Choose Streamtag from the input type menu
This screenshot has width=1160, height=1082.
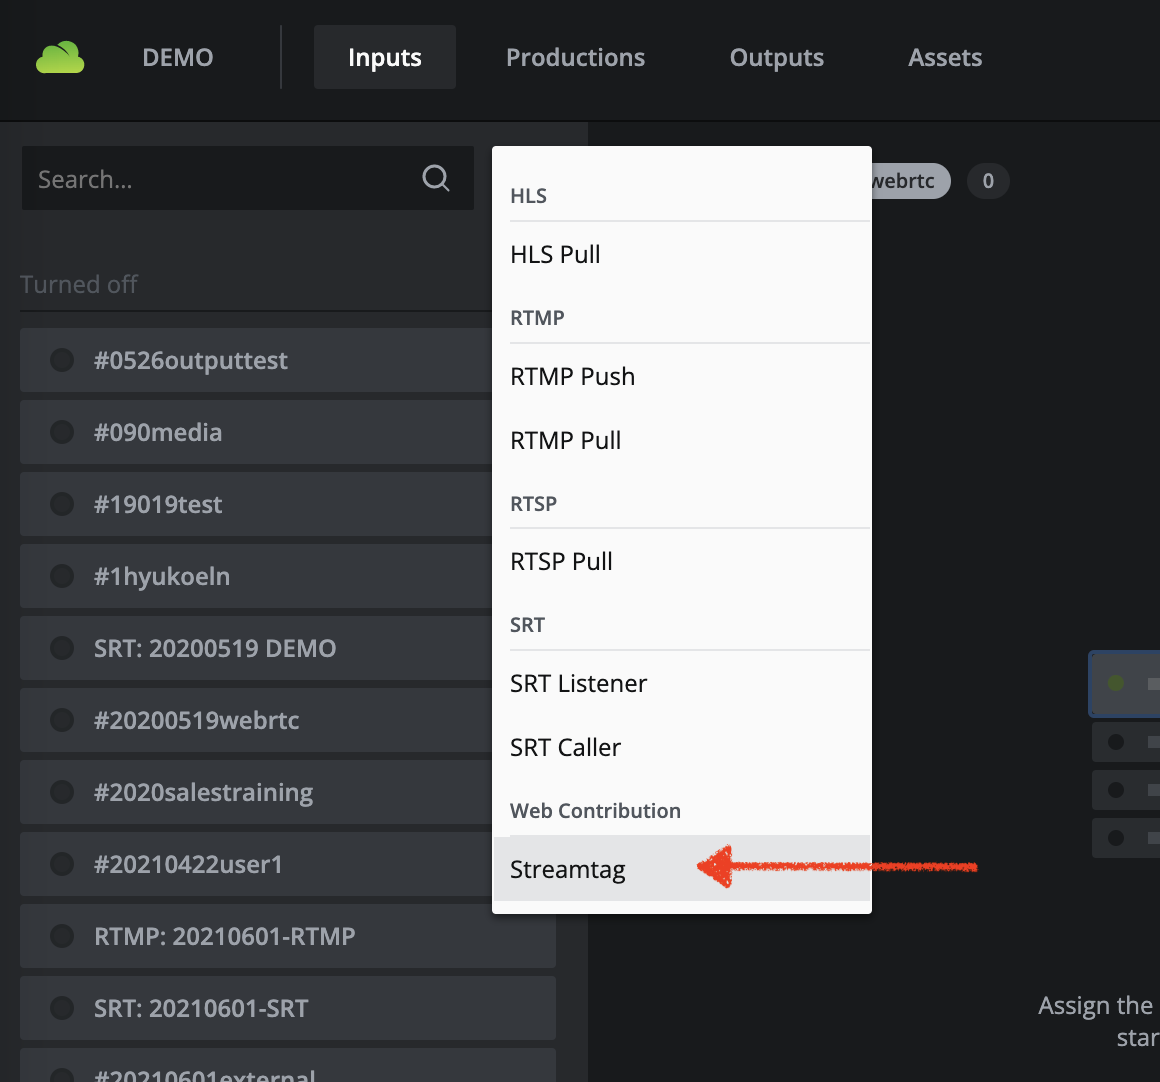point(568,869)
